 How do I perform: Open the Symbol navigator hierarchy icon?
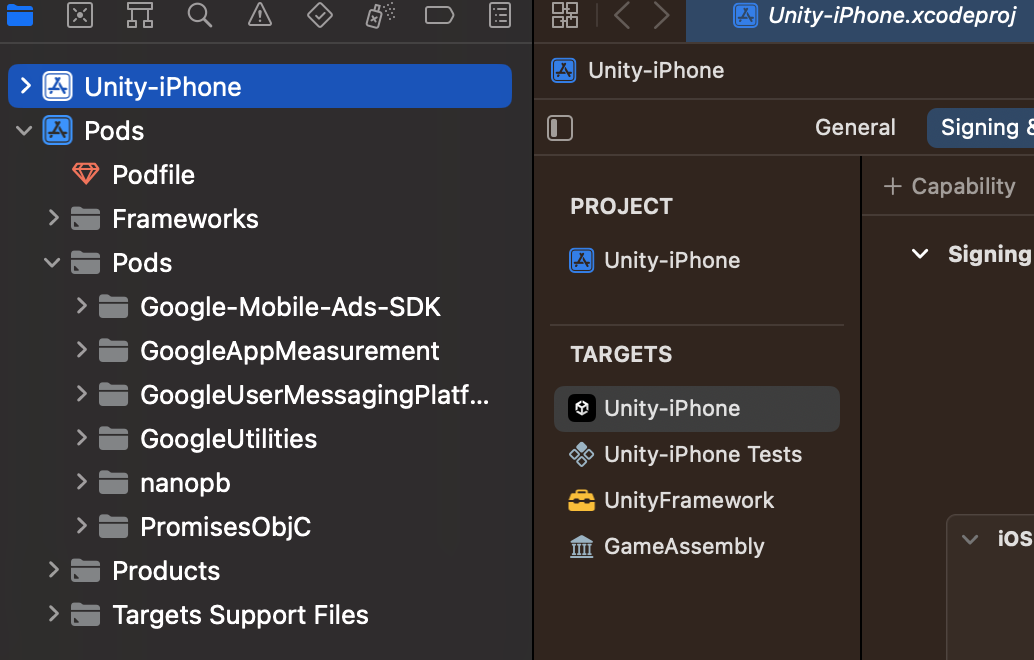[140, 15]
